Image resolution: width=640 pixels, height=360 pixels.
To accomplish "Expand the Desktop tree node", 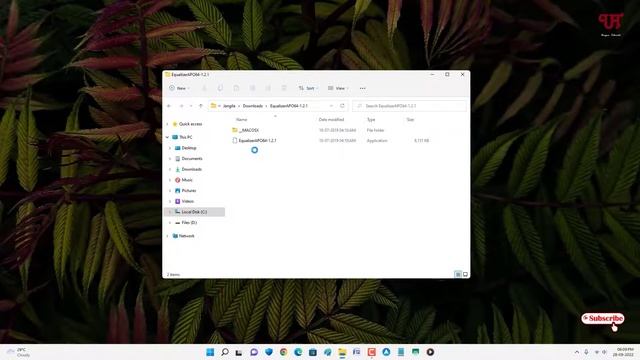I will pos(170,148).
